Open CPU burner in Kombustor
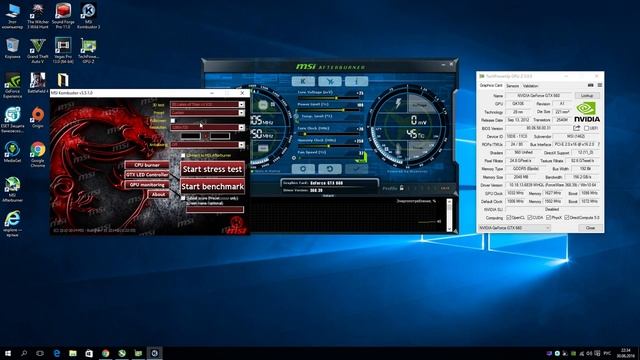This screenshot has height=360, width=640. tap(147, 165)
